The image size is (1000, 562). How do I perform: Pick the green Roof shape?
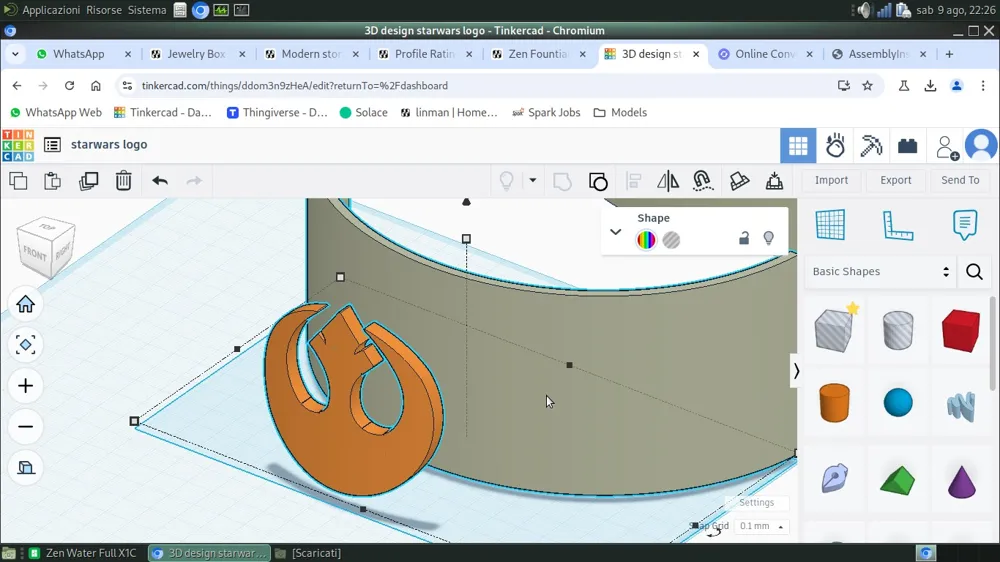[x=897, y=480]
